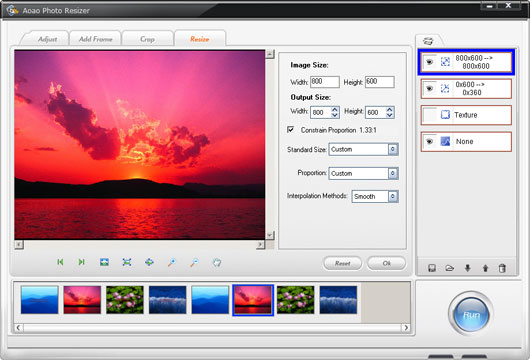This screenshot has width=530, height=360.
Task: Click the fit-to-window zoom icon
Action: pos(127,262)
